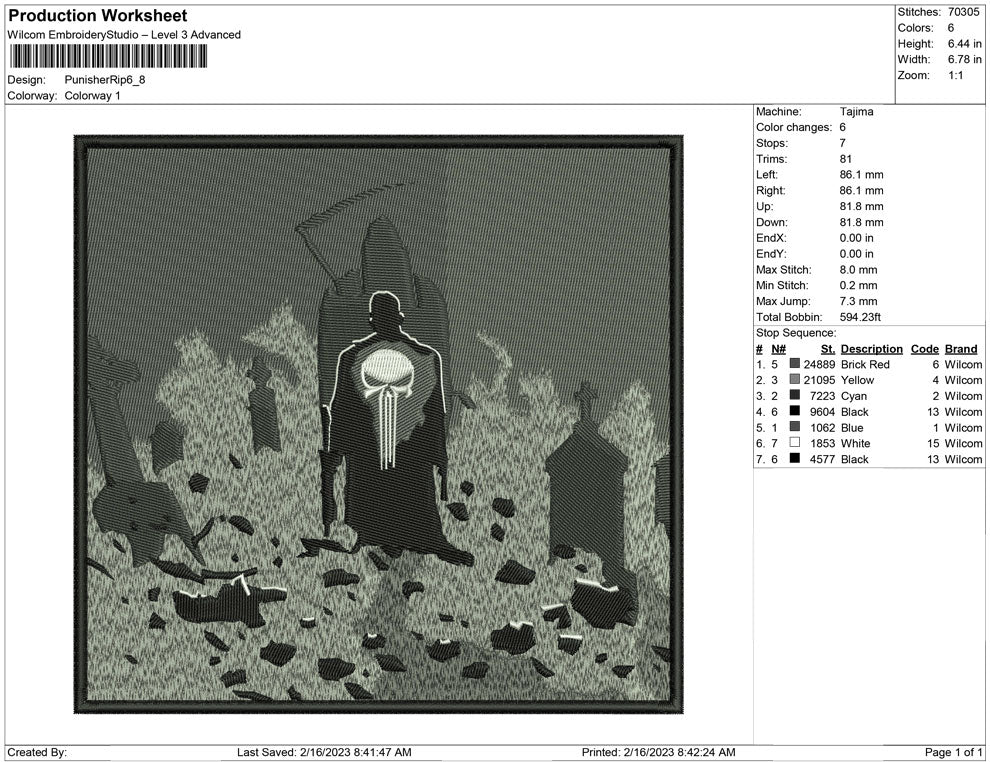
Task: Click the 'N#' column header
Action: (x=778, y=348)
